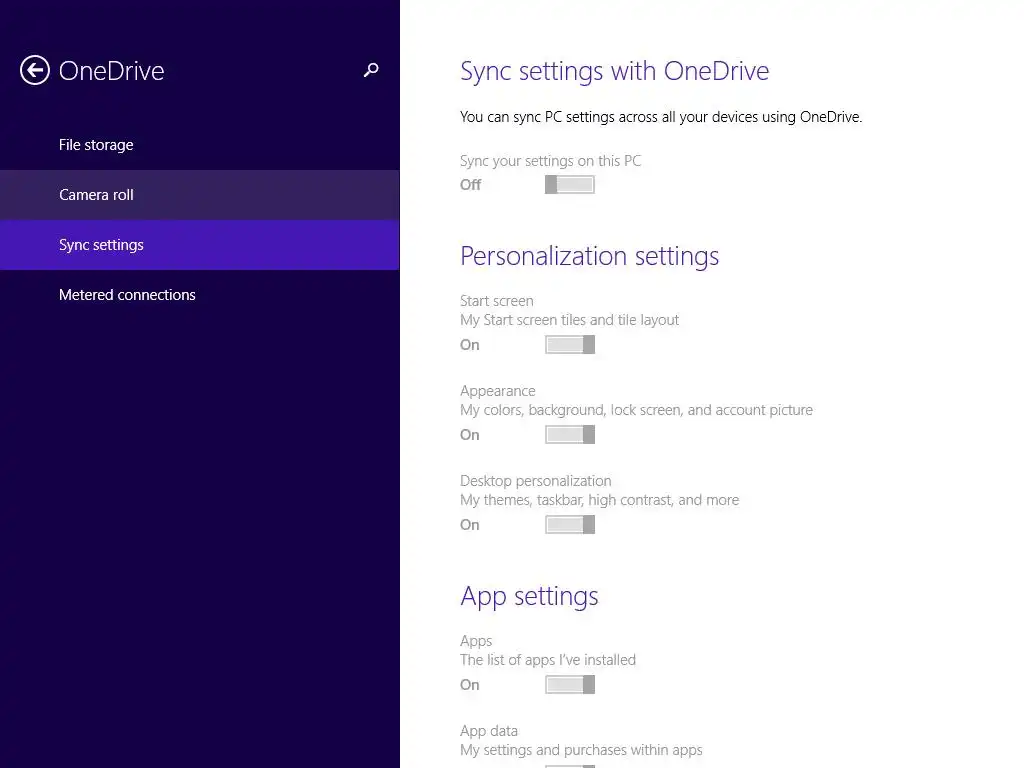Image resolution: width=1024 pixels, height=768 pixels.
Task: Click the 'Sync settings with OneDrive' heading
Action: pos(615,71)
